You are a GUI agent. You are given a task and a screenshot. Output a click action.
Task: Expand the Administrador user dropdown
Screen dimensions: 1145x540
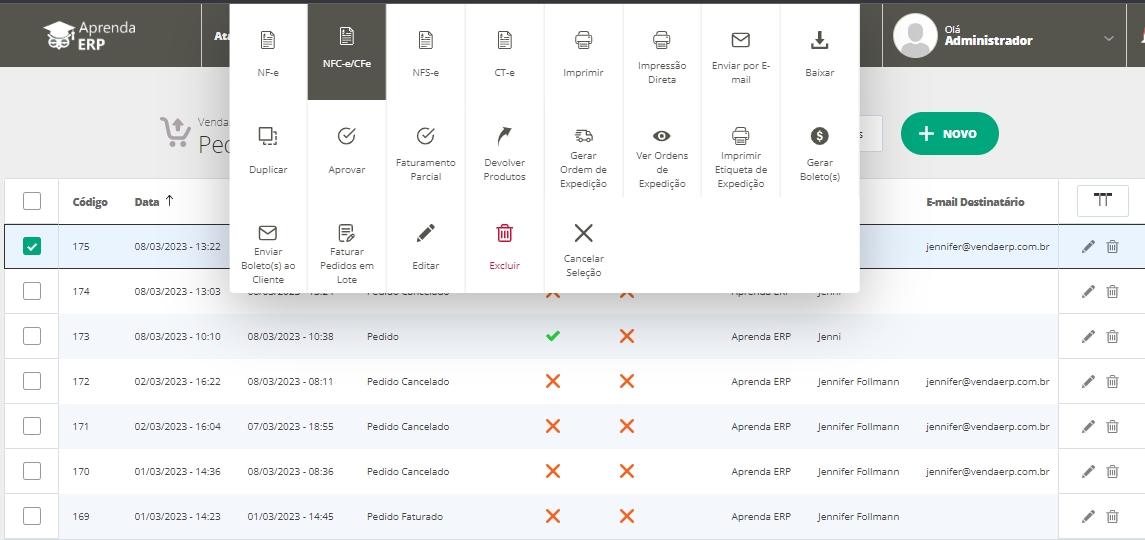(x=1107, y=38)
